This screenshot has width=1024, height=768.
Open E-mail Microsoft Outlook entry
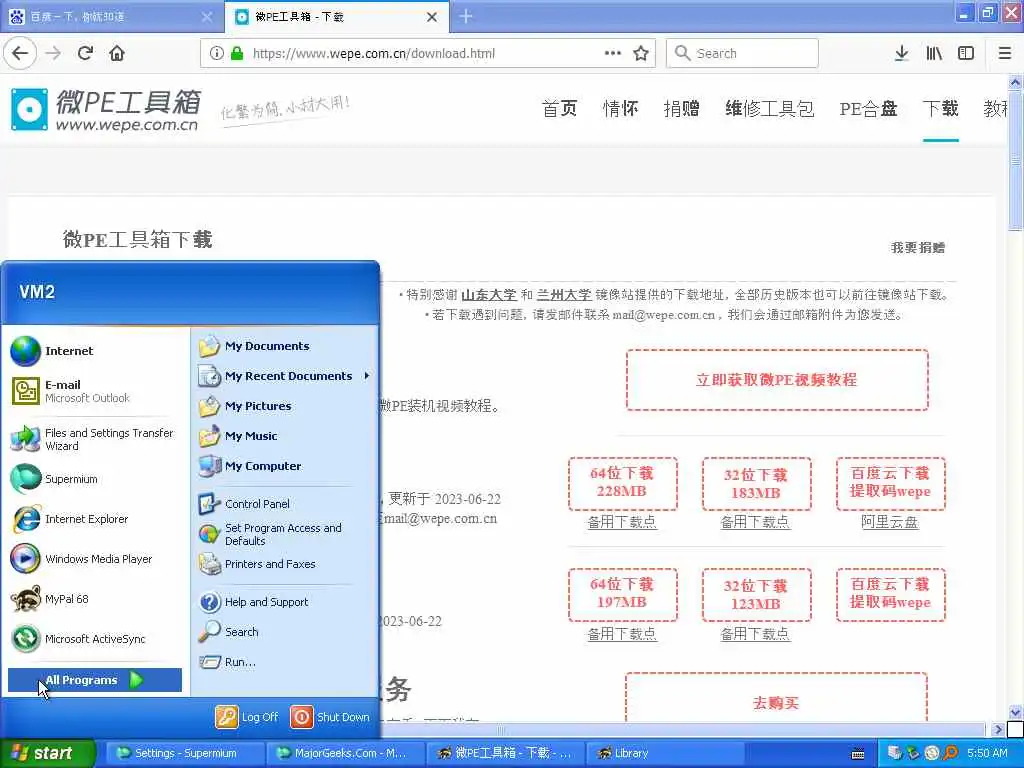pos(96,391)
